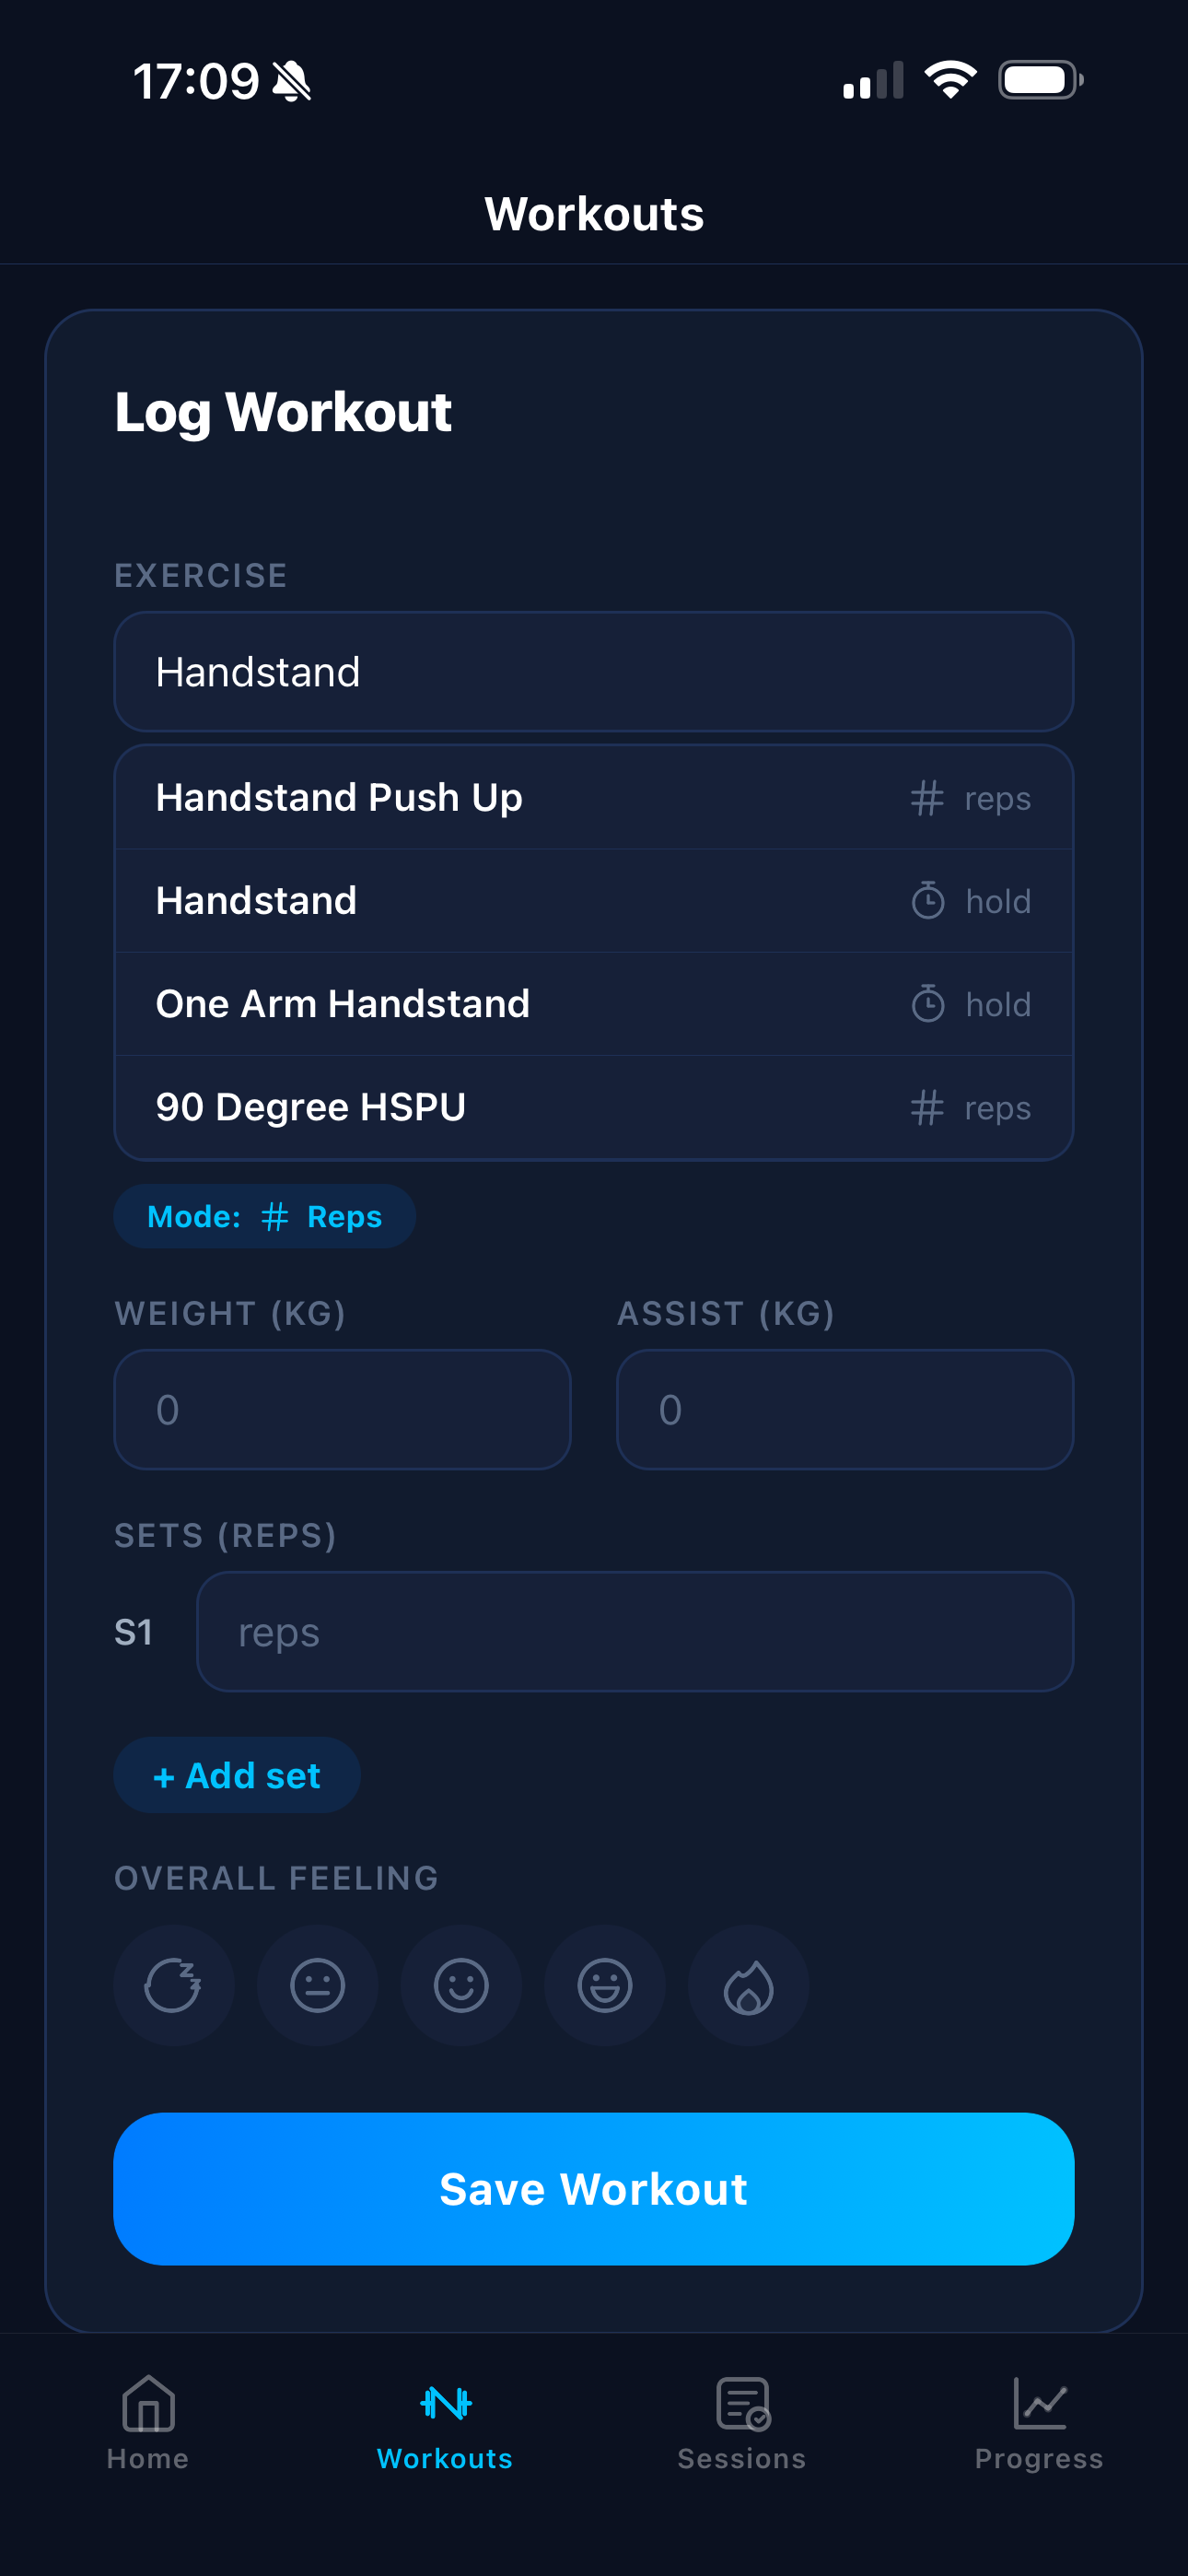Open the Progress tab
1188x2576 pixels.
[x=1039, y=2421]
